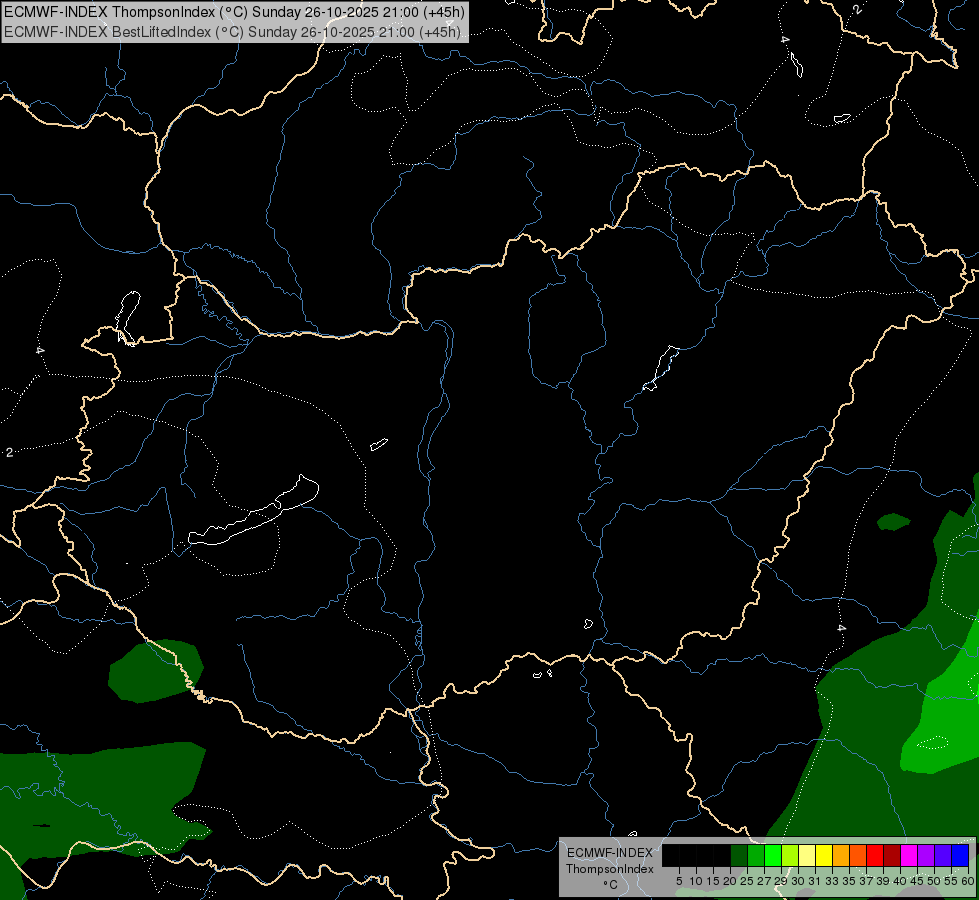Image resolution: width=979 pixels, height=900 pixels.
Task: Click the scale value '37' in legend
Action: pyautogui.click(x=866, y=881)
